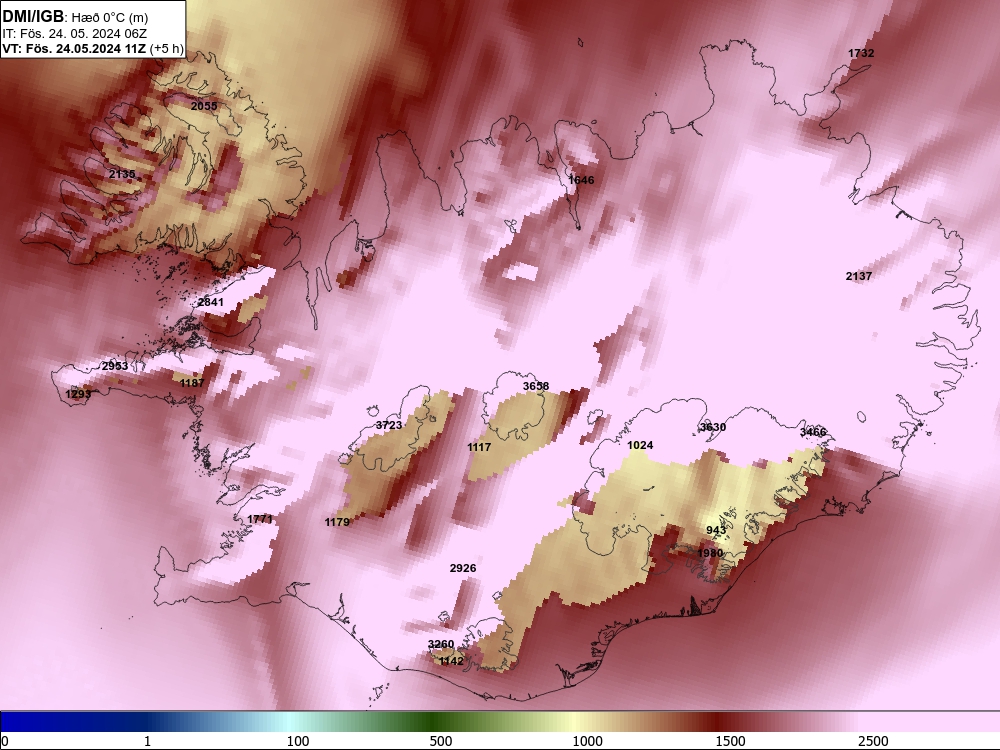The width and height of the screenshot is (1000, 750).
Task: Click the 2055 value label on the map
Action: click(x=204, y=106)
